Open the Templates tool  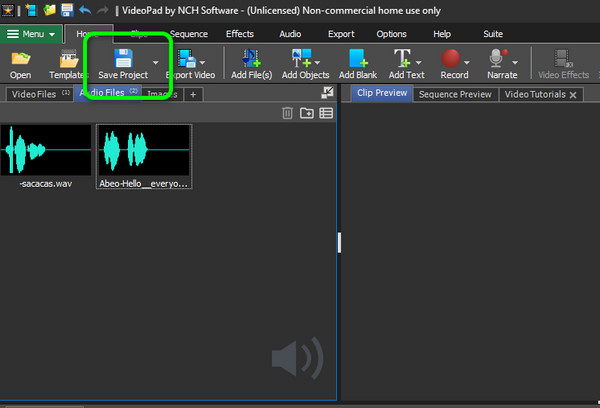click(x=68, y=64)
